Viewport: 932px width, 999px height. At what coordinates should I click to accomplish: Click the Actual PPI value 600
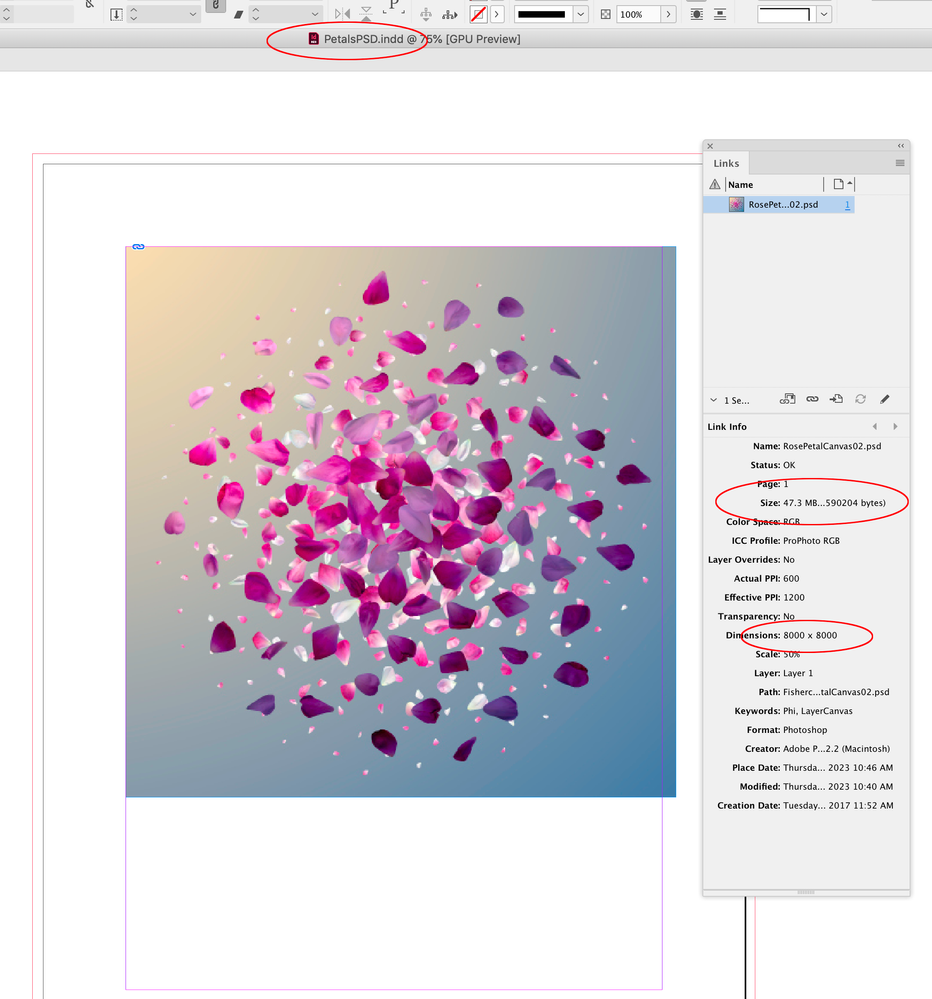click(791, 579)
